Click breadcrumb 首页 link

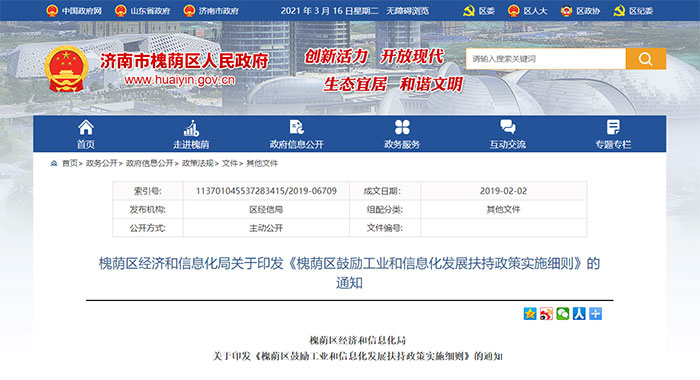[x=70, y=163]
